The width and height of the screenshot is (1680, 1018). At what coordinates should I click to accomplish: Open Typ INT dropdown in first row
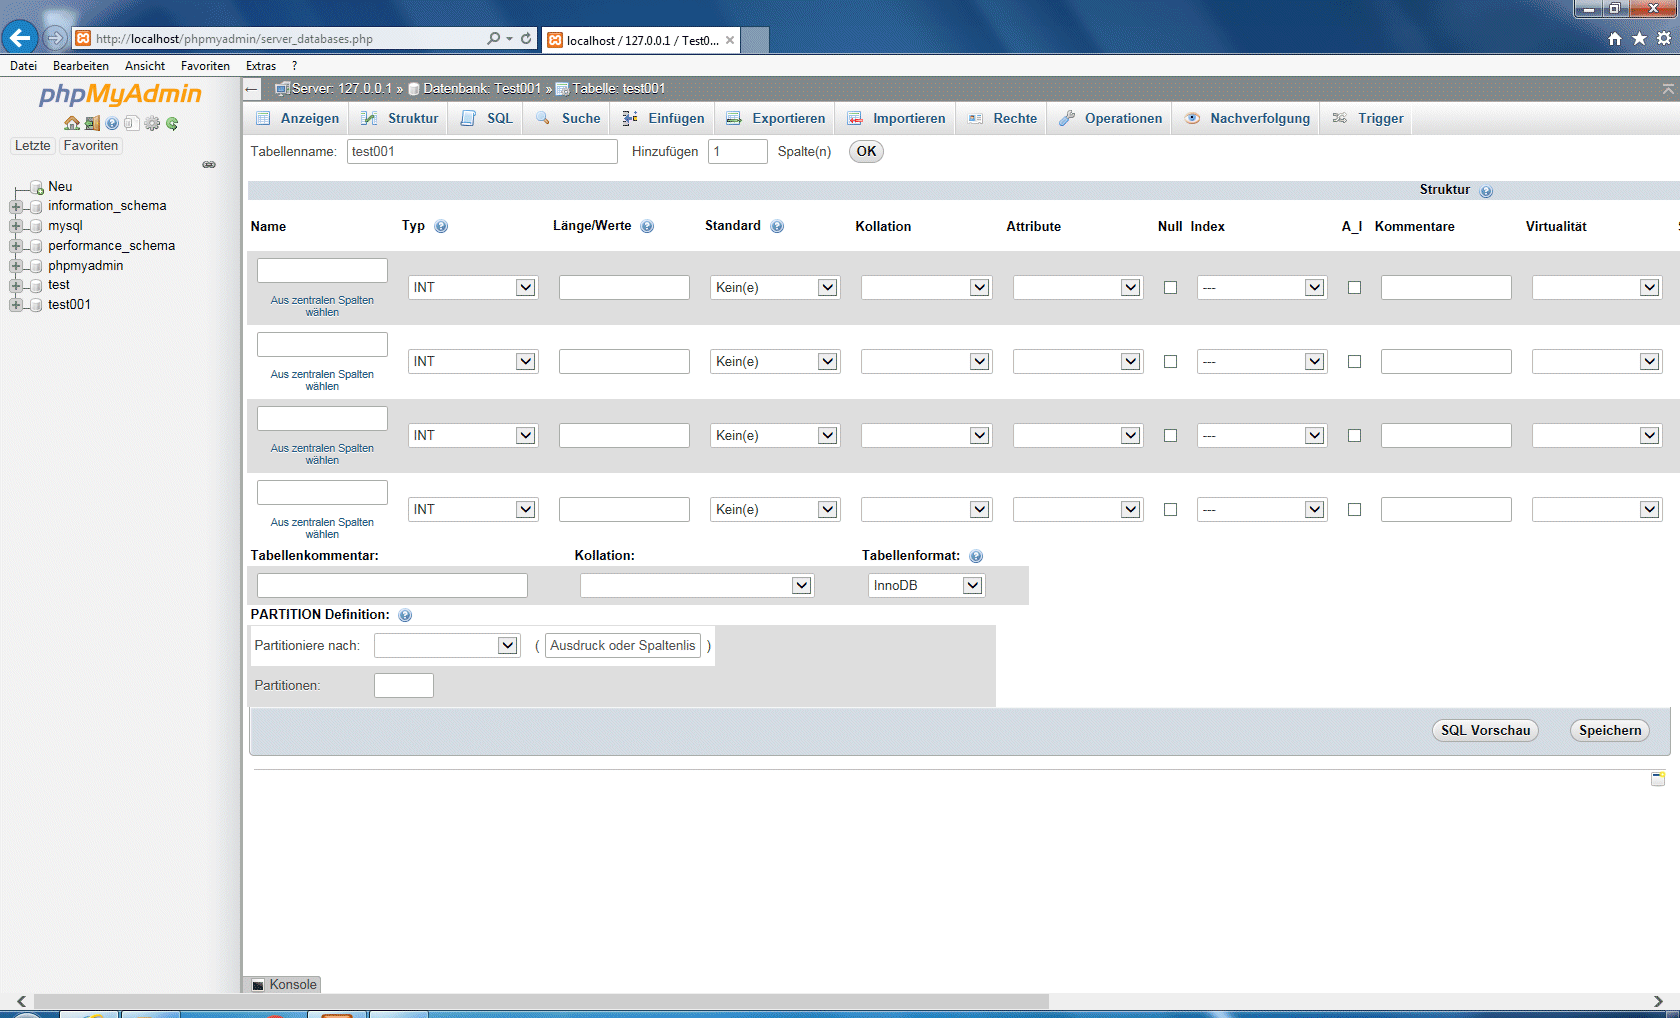(x=473, y=288)
